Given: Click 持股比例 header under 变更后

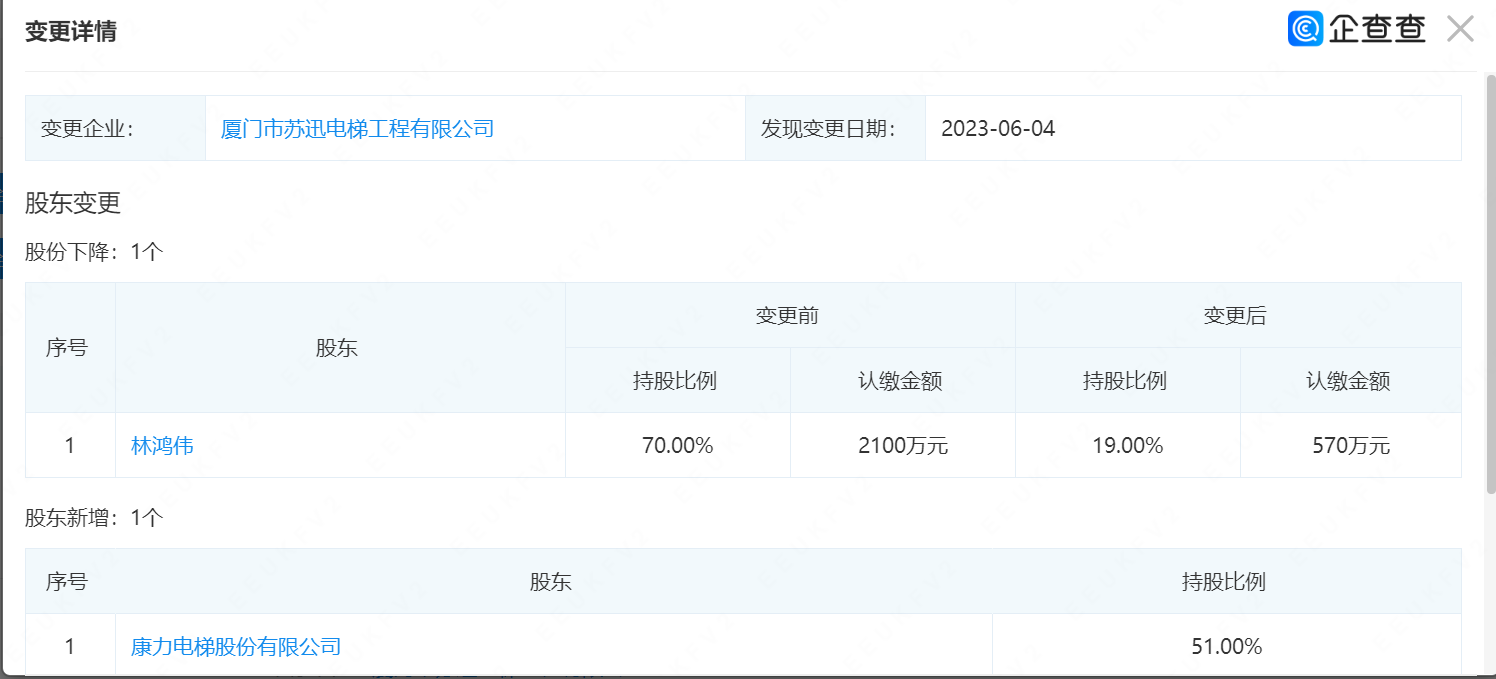Looking at the screenshot, I should 1128,381.
